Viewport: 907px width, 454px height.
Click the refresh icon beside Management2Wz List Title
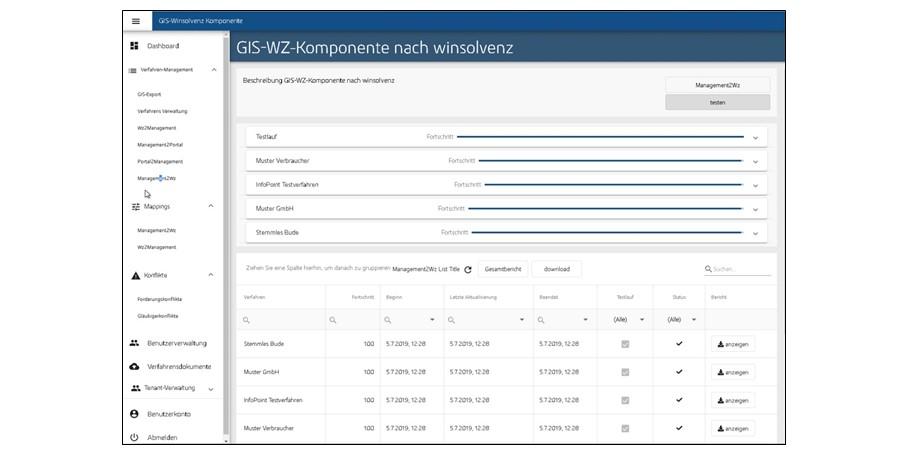click(467, 270)
